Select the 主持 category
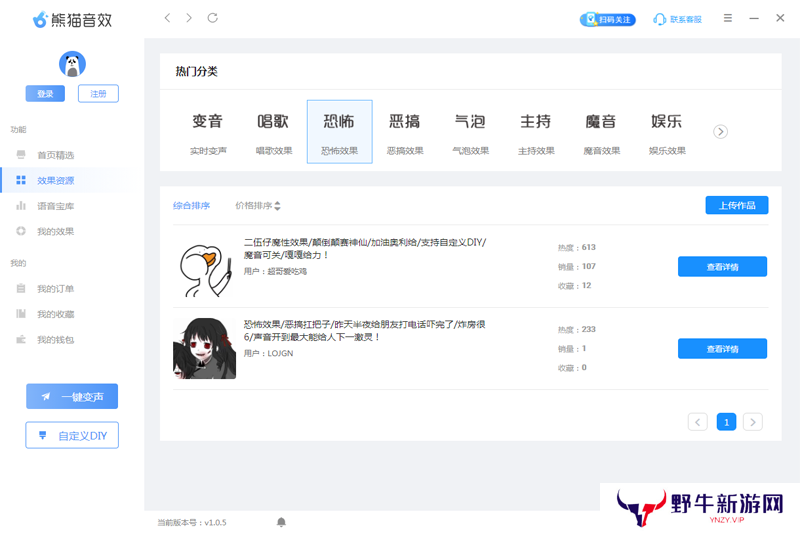800x533 pixels. [536, 132]
